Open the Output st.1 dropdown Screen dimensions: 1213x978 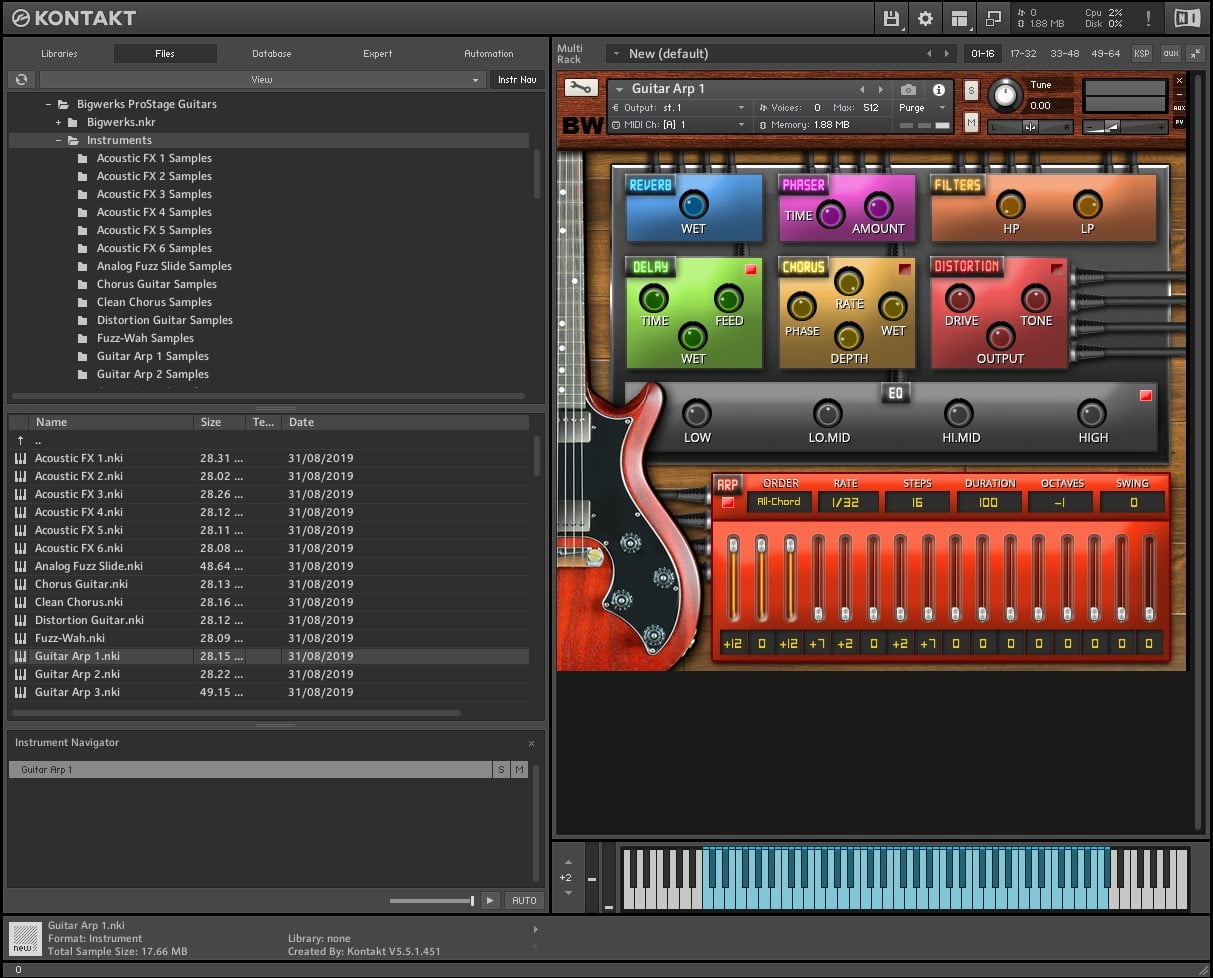pyautogui.click(x=680, y=108)
